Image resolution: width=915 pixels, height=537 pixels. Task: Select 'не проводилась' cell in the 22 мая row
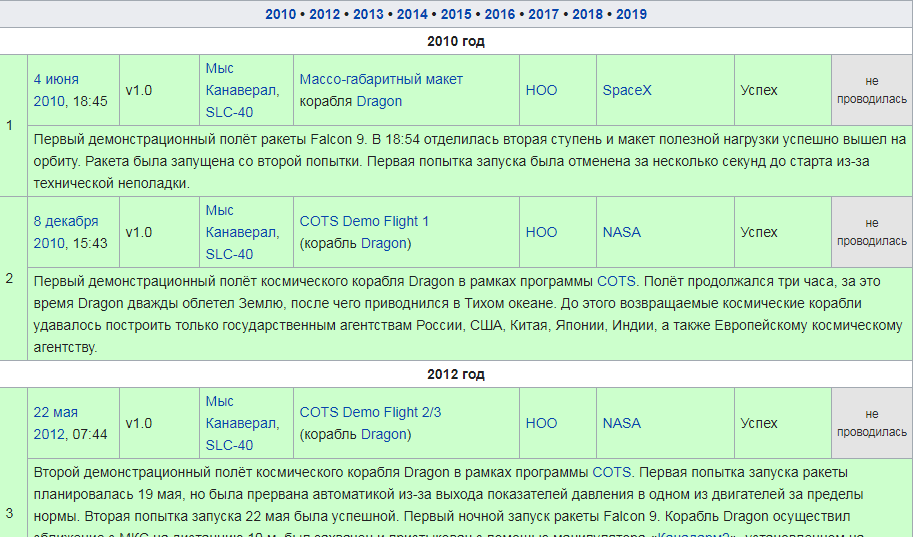point(872,423)
